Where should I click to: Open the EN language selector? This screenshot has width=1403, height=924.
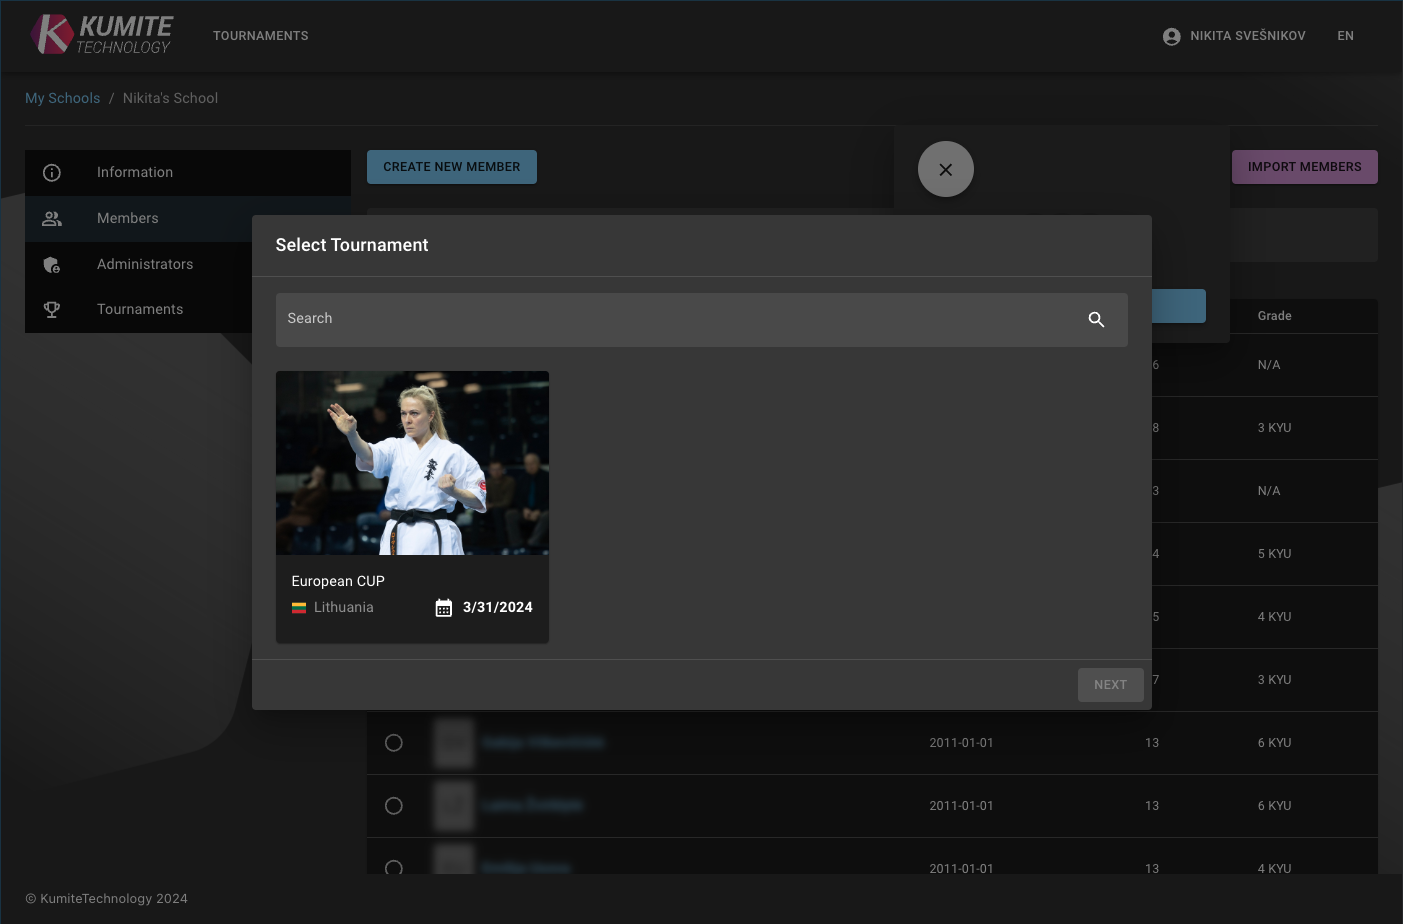(1345, 36)
